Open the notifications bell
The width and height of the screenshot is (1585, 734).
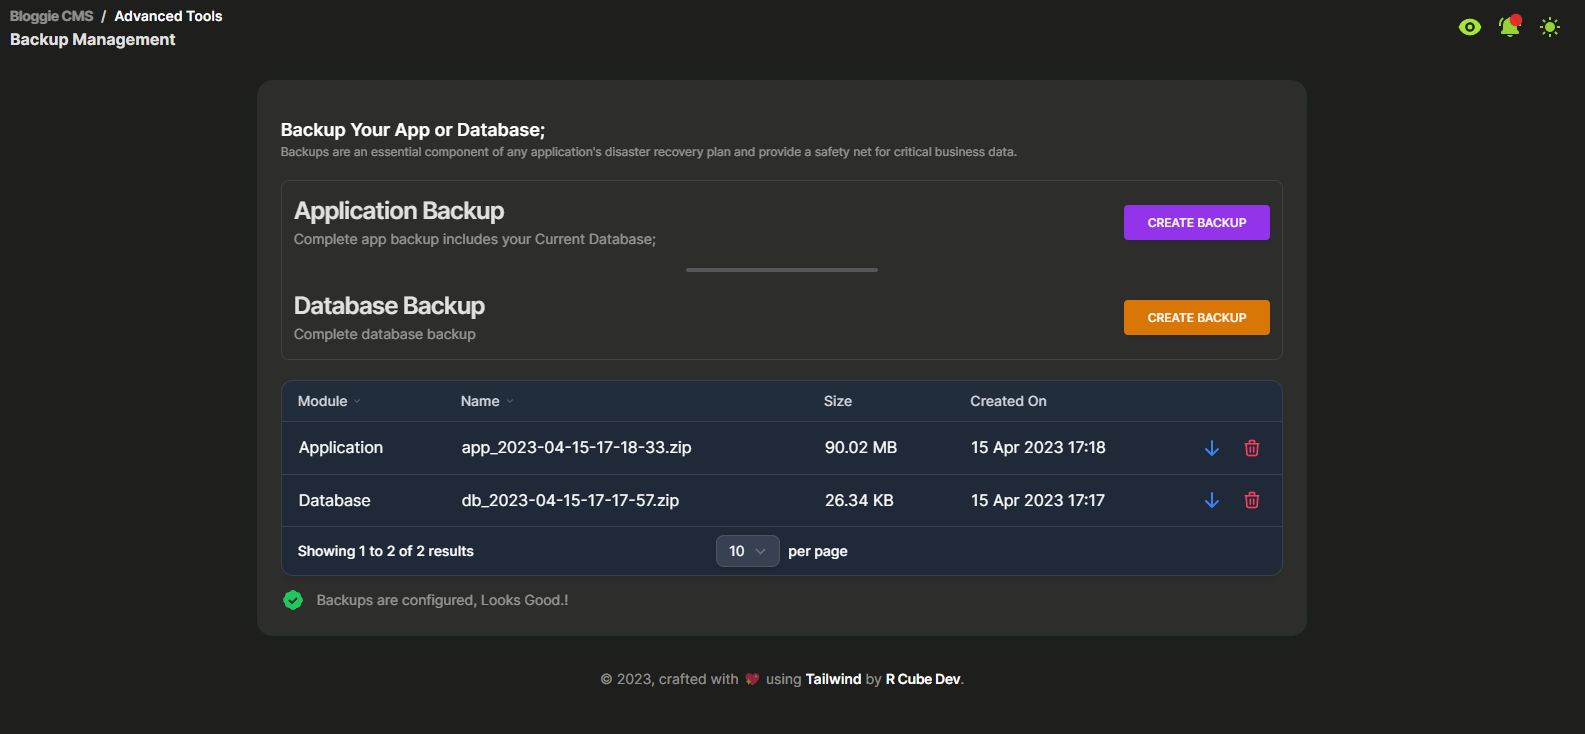click(1509, 27)
